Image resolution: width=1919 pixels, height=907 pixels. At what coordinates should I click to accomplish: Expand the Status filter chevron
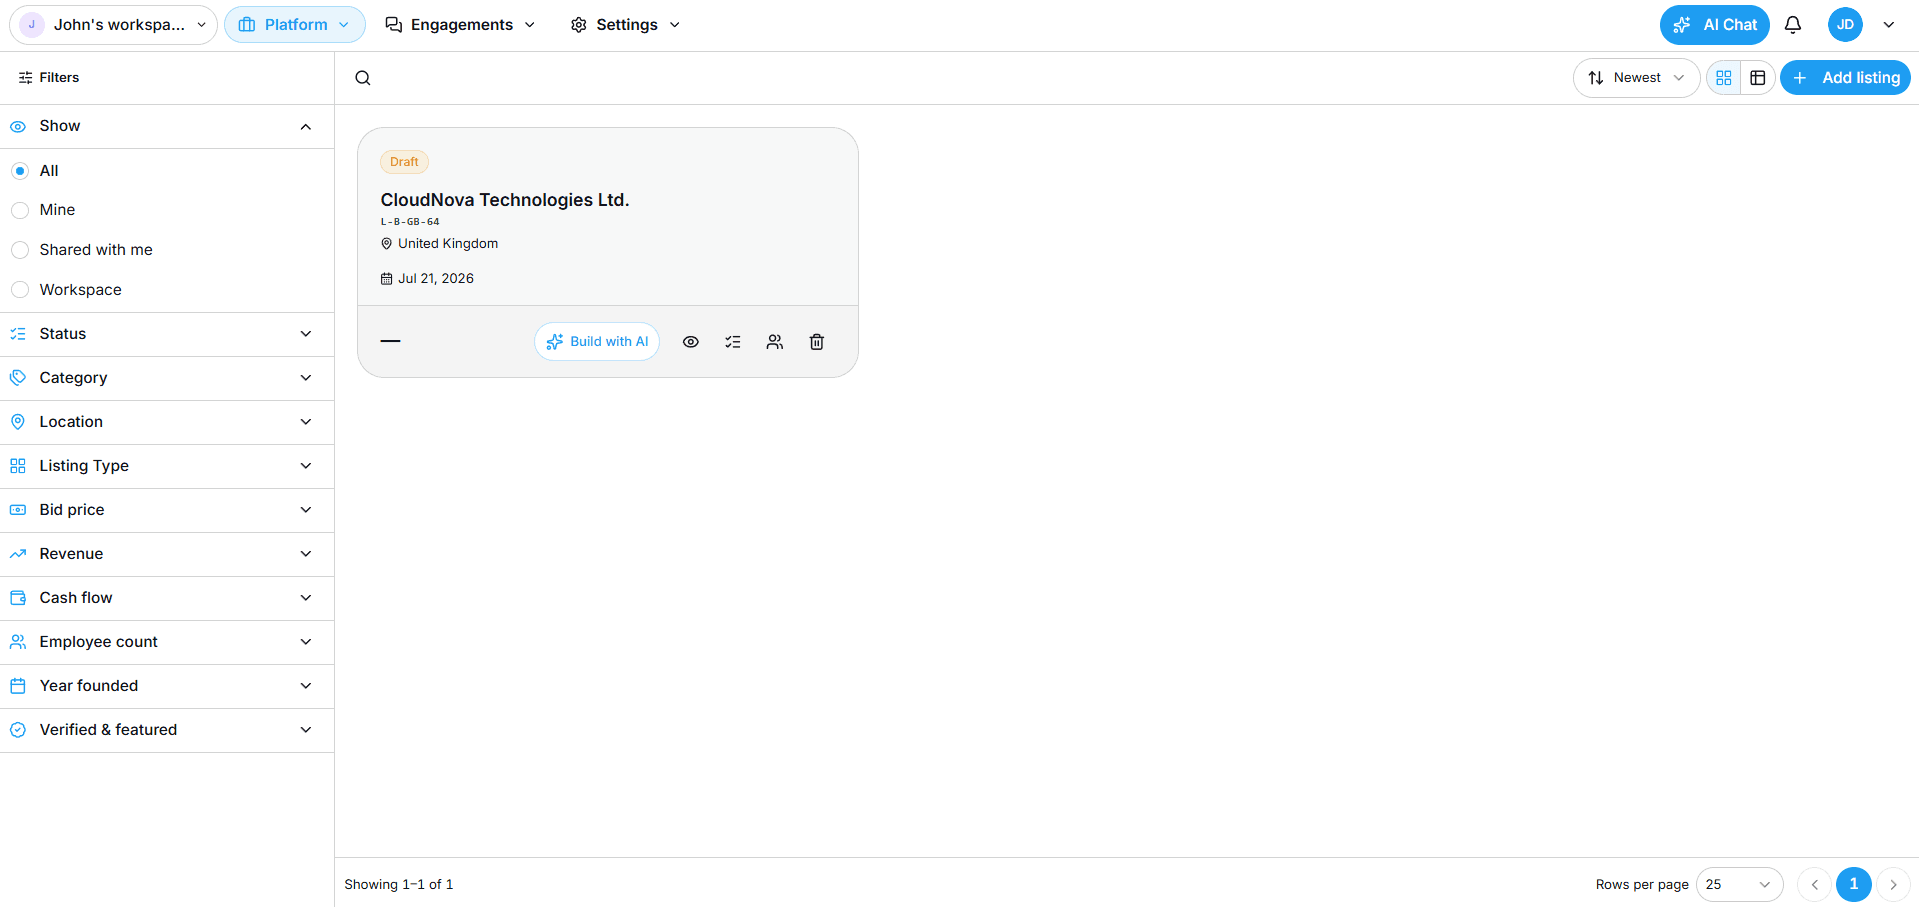click(306, 334)
